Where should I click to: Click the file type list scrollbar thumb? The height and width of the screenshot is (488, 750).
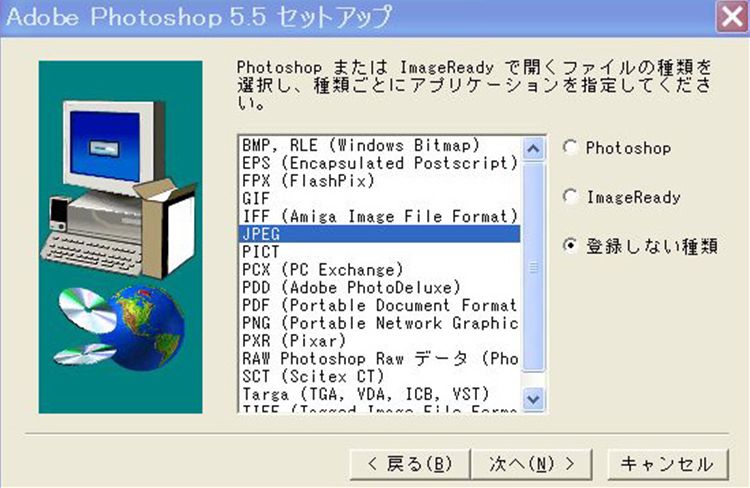point(533,267)
